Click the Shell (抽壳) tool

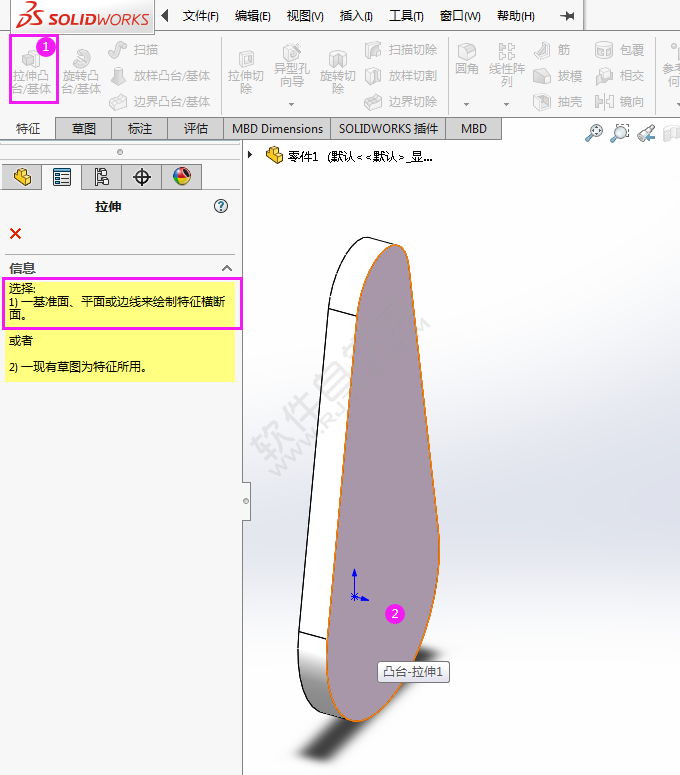pyautogui.click(x=557, y=102)
